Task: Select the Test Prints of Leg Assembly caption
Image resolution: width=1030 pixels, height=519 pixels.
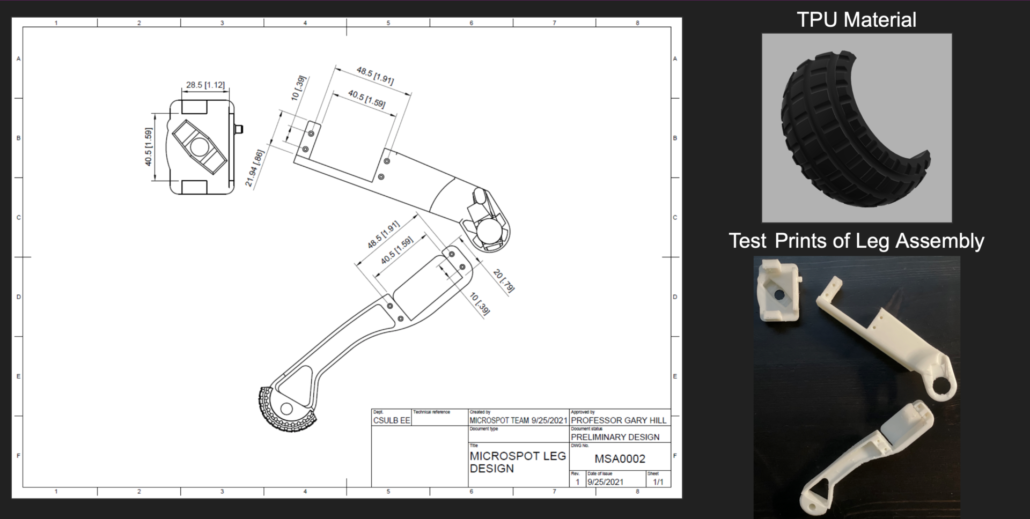Action: click(x=857, y=241)
